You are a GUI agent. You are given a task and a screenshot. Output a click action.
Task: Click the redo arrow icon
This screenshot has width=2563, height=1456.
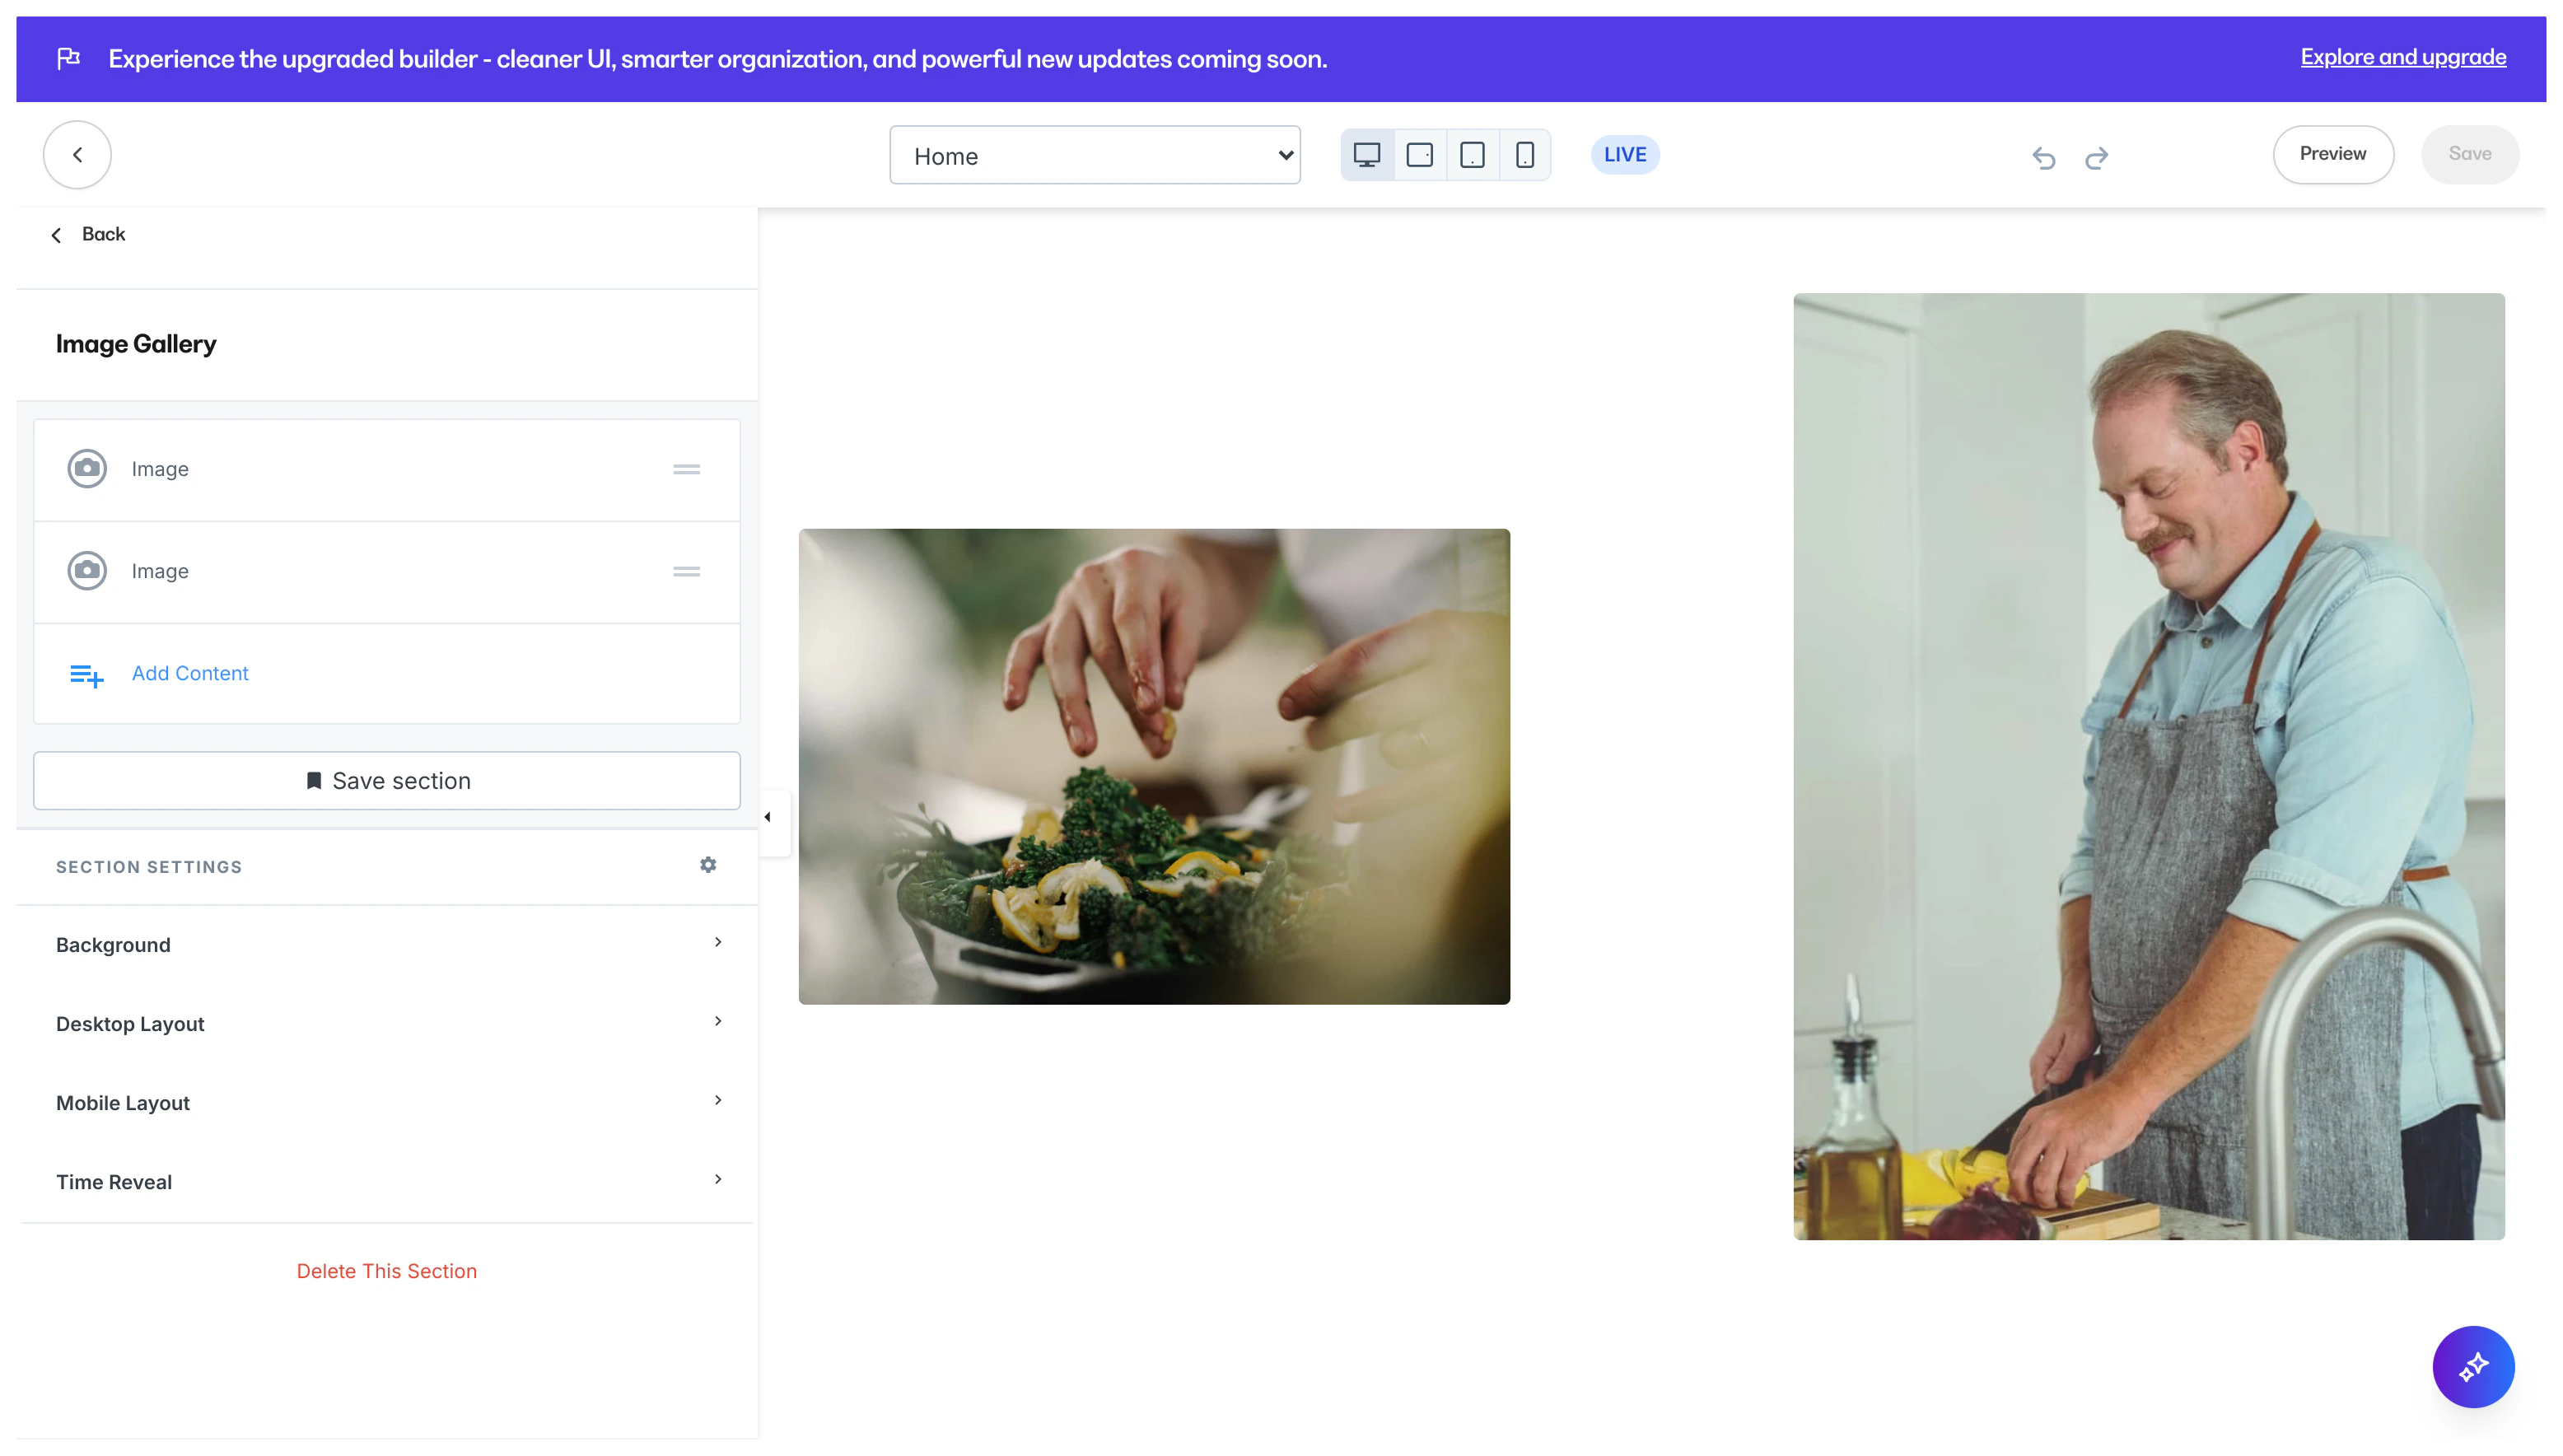coord(2096,158)
